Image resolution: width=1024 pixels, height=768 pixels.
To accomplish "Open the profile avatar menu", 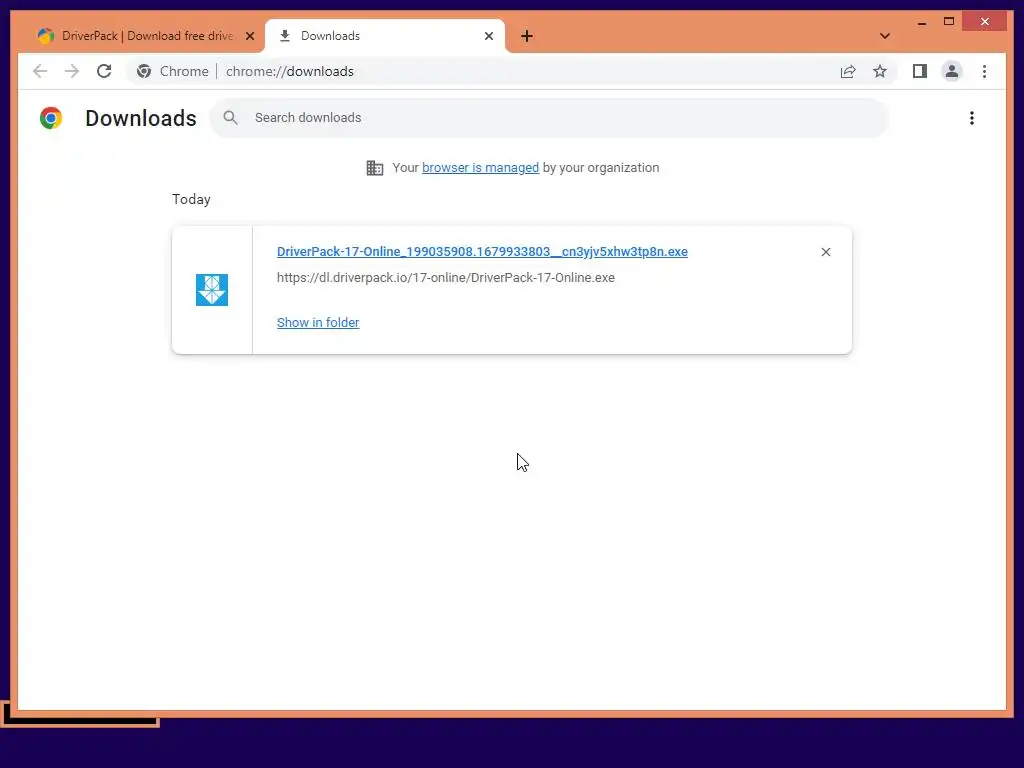I will pyautogui.click(x=952, y=71).
